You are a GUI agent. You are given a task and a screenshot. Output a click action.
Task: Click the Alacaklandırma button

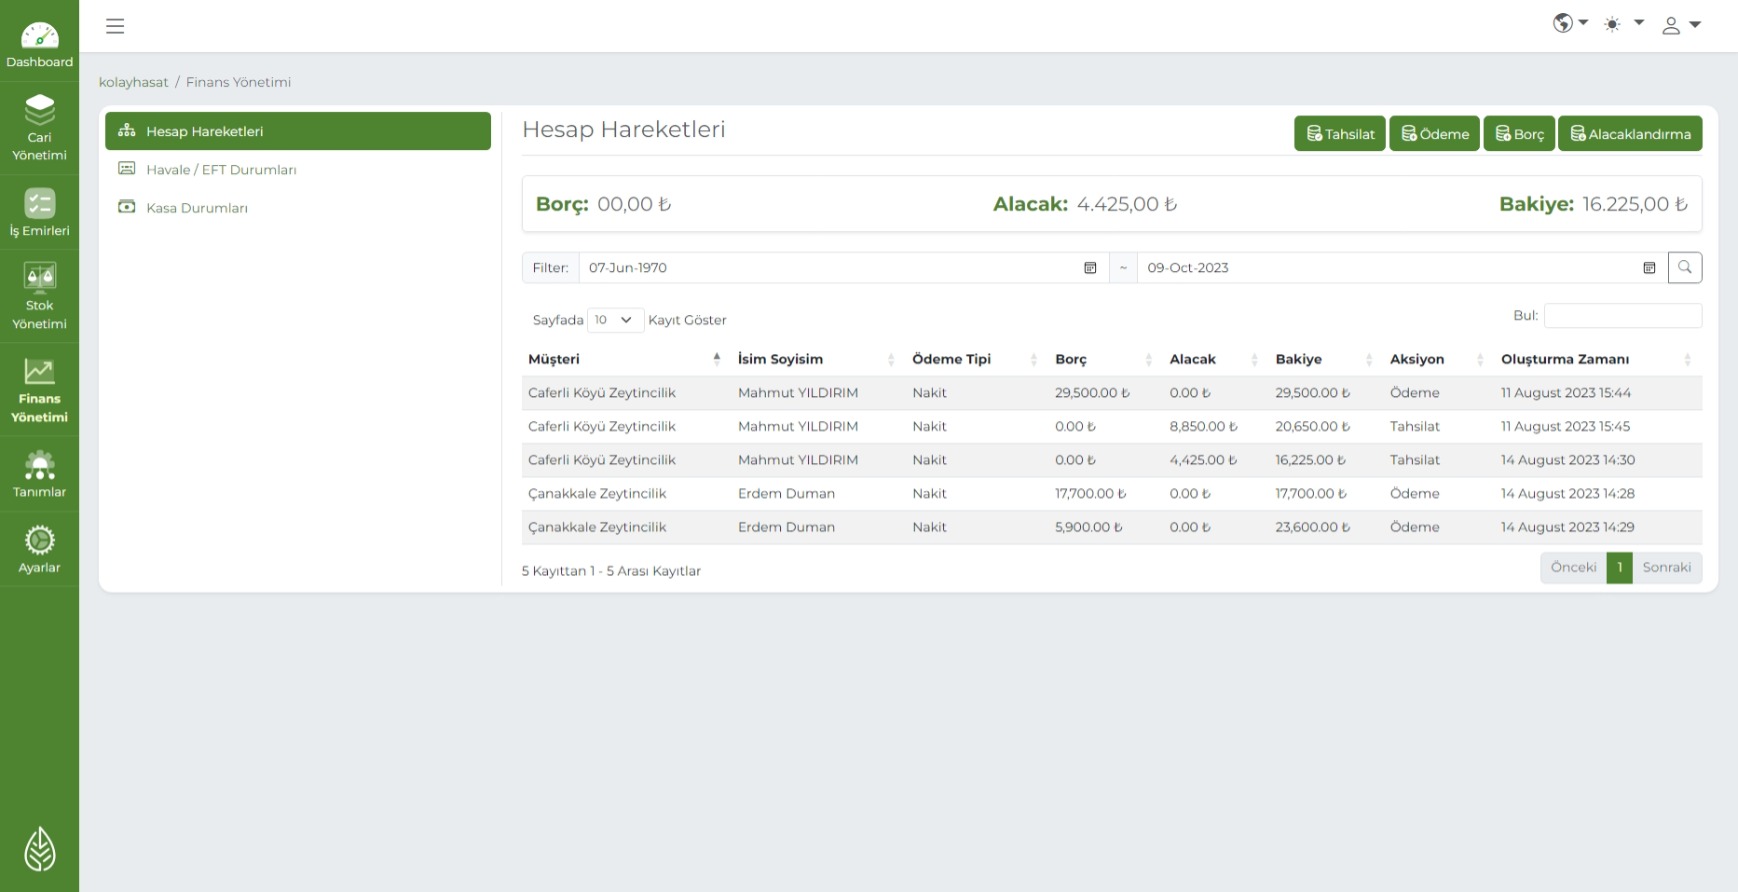[1630, 133]
